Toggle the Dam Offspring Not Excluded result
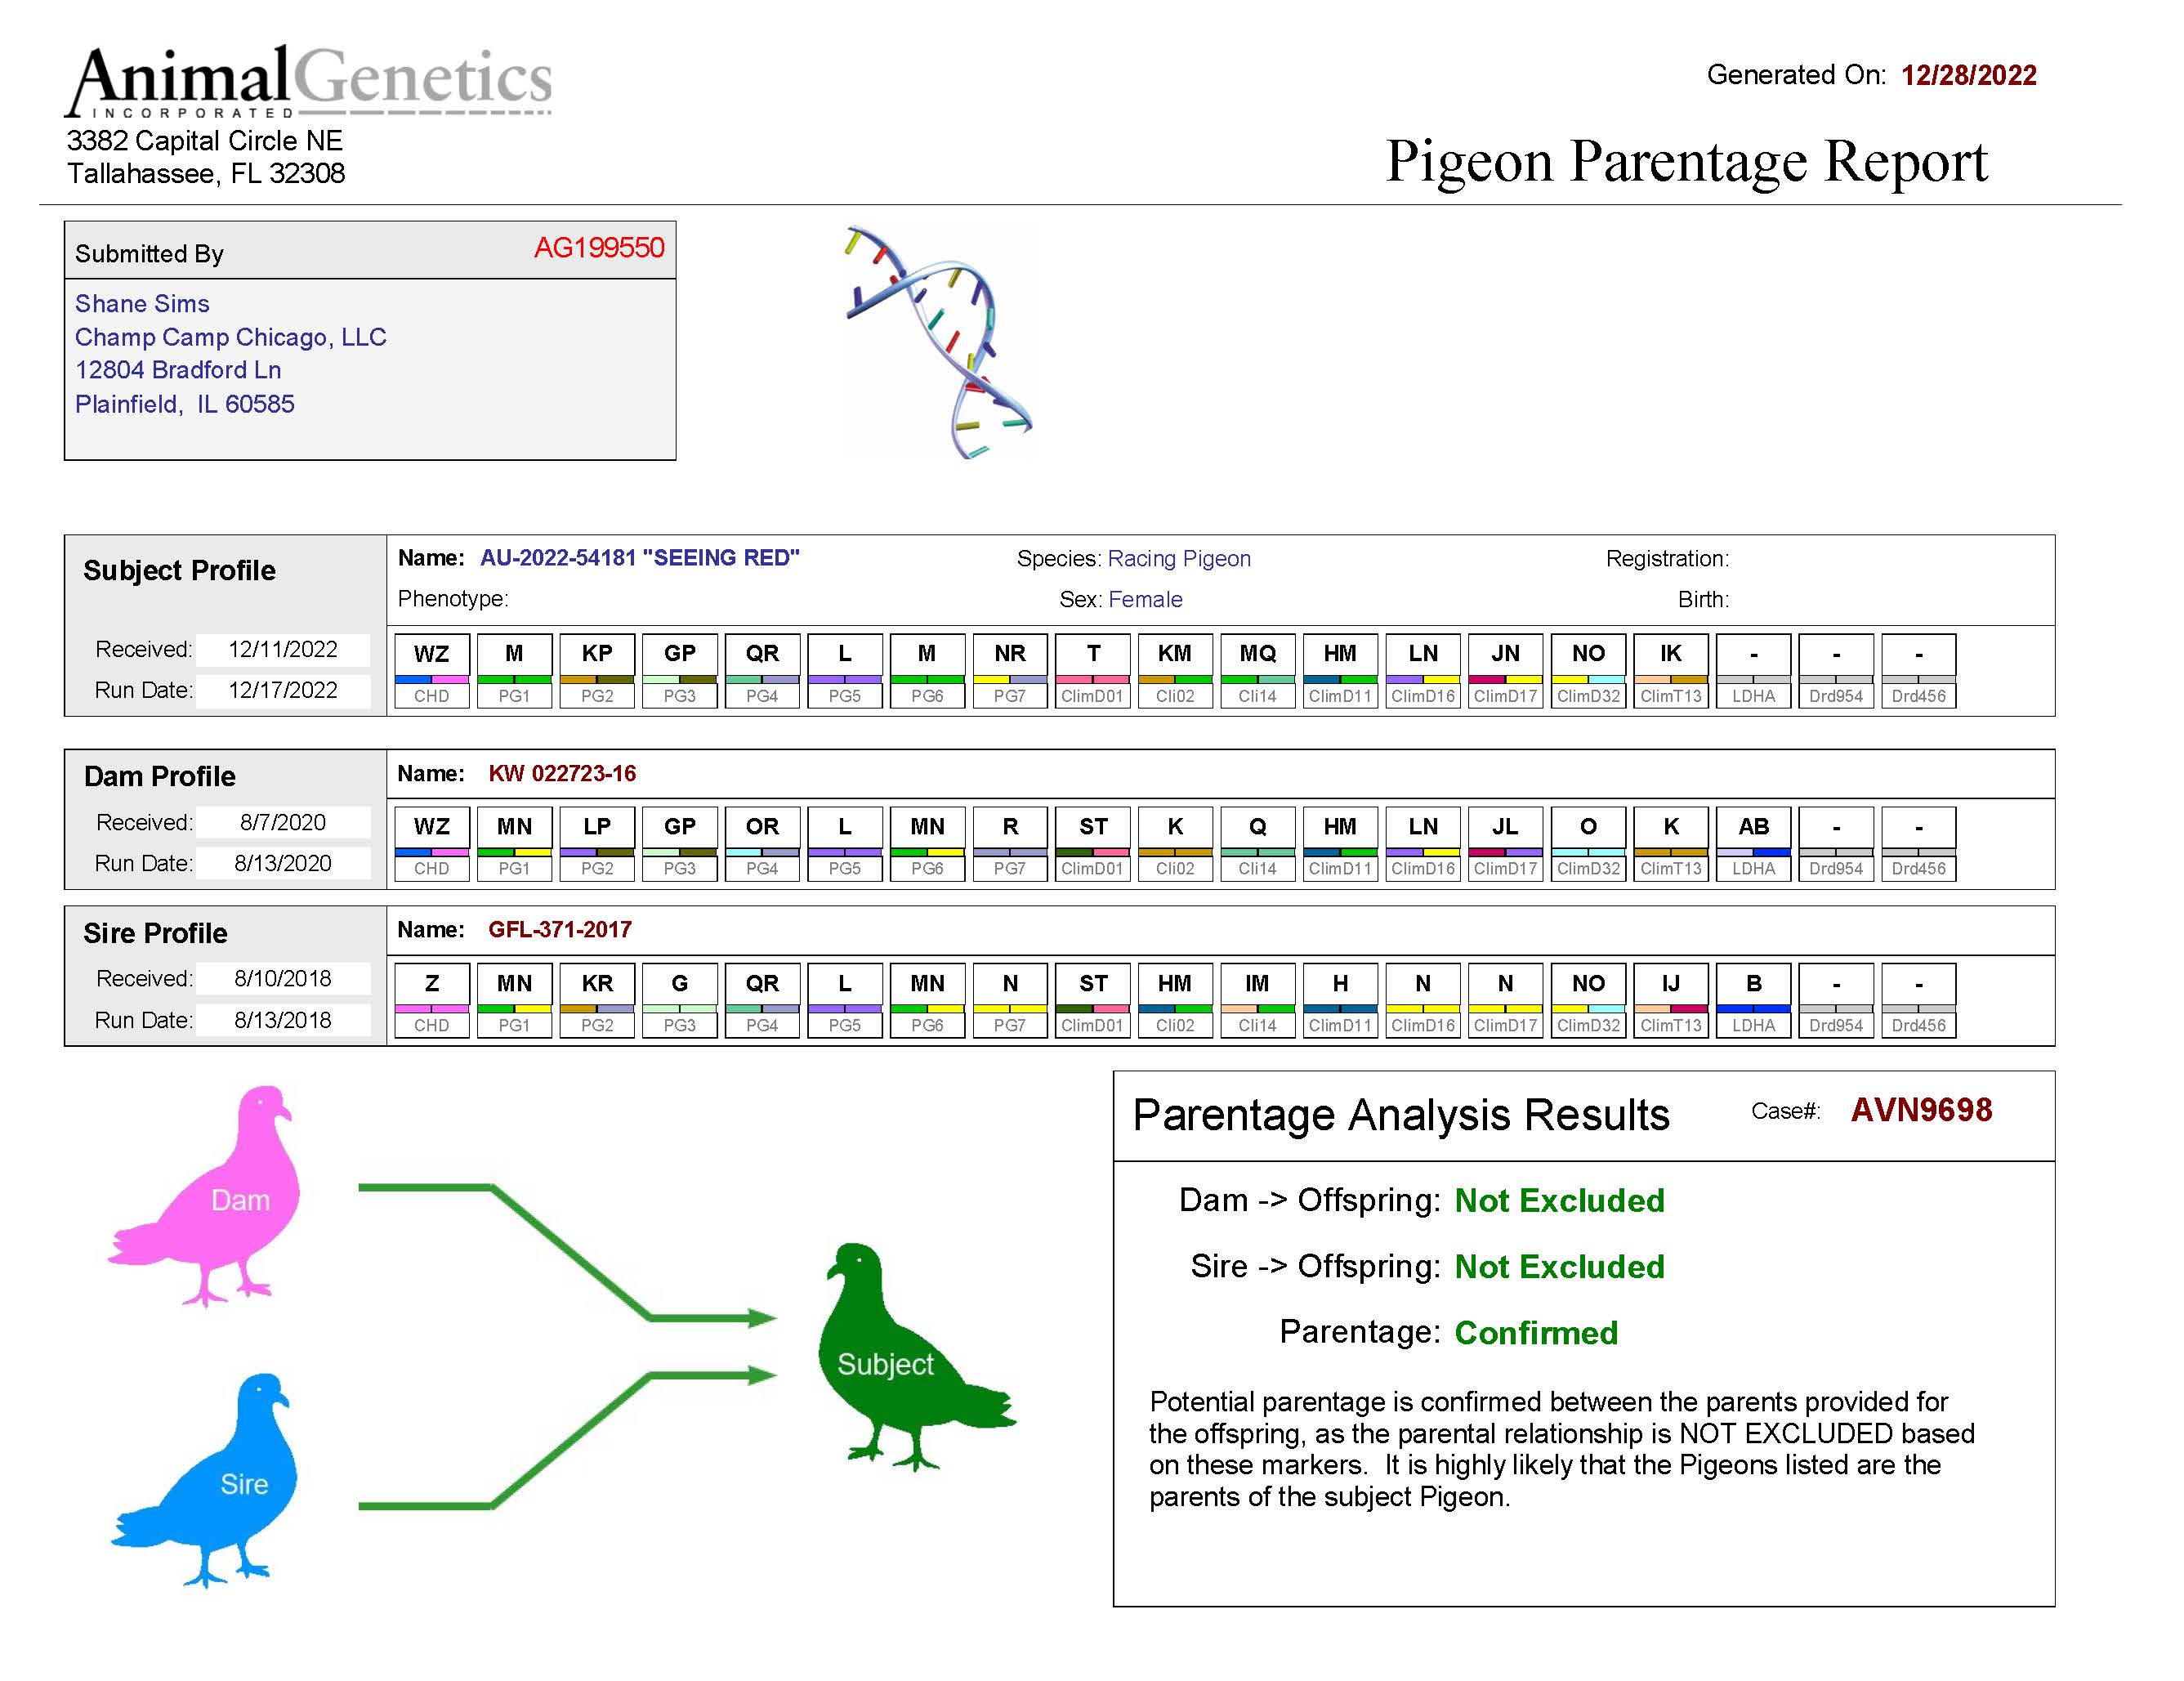The width and height of the screenshot is (2184, 1681). point(1558,1201)
